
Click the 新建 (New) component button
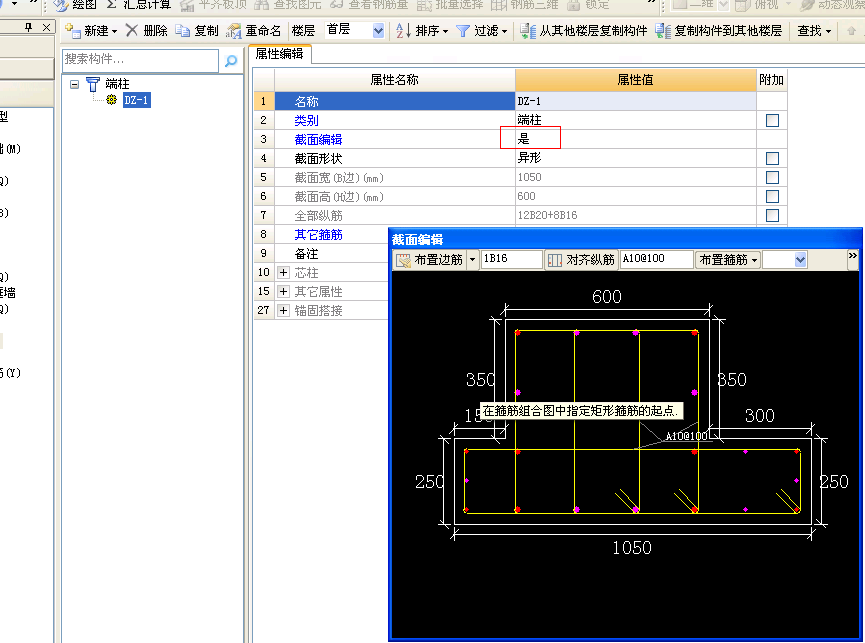91,31
